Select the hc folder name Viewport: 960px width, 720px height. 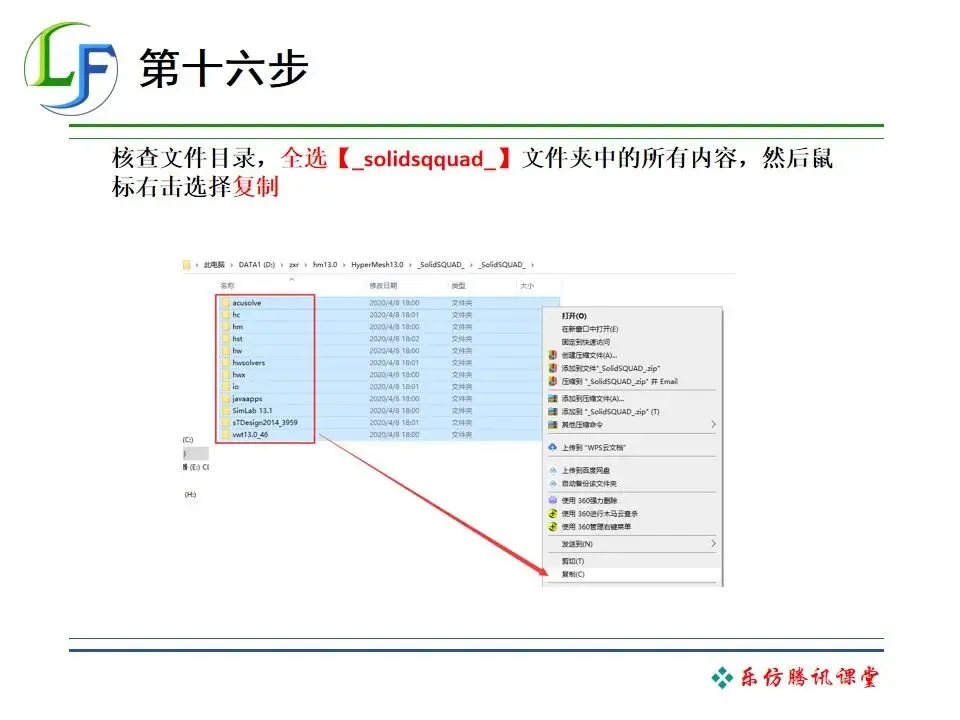pyautogui.click(x=236, y=315)
